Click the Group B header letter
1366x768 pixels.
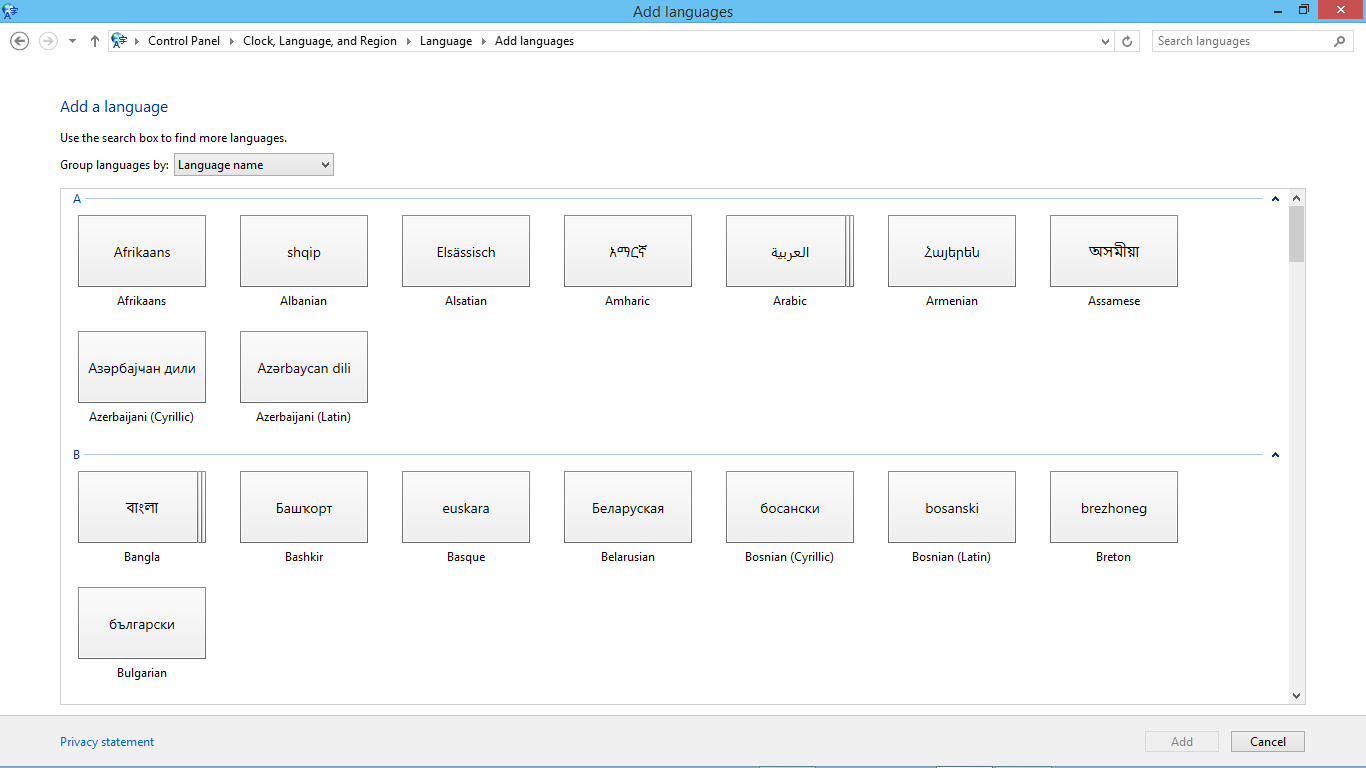tap(77, 455)
